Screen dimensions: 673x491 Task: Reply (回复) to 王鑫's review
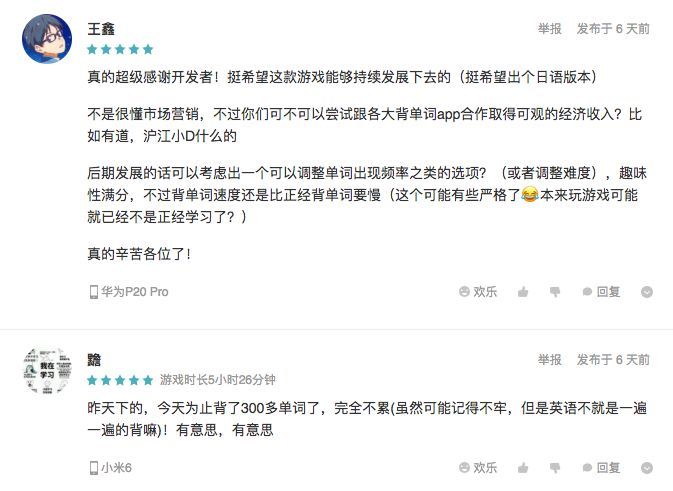coord(601,292)
